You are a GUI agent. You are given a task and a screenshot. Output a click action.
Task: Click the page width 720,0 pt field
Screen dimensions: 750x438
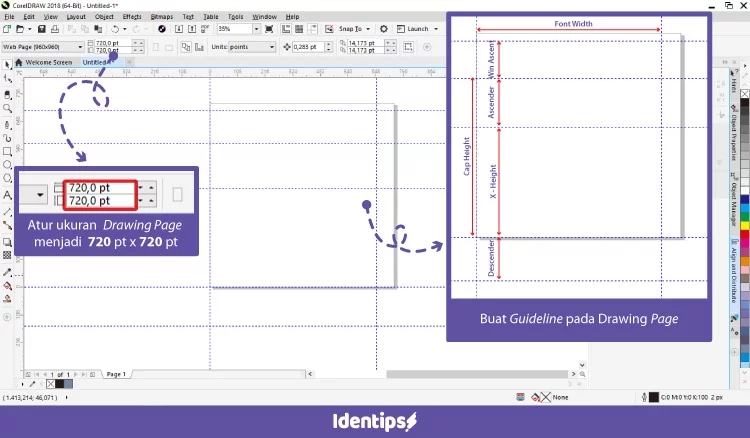(x=106, y=43)
